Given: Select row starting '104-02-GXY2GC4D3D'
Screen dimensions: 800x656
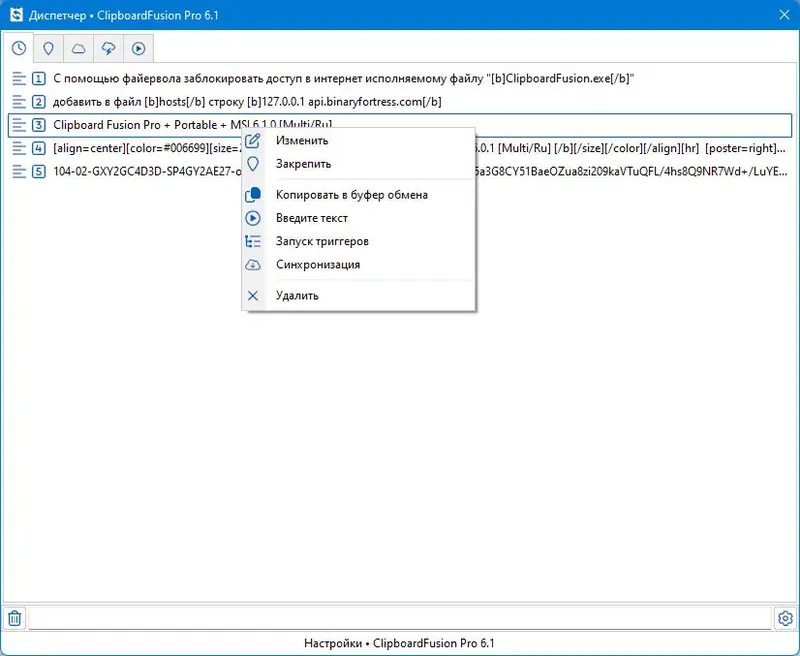Looking at the screenshot, I should 400,171.
